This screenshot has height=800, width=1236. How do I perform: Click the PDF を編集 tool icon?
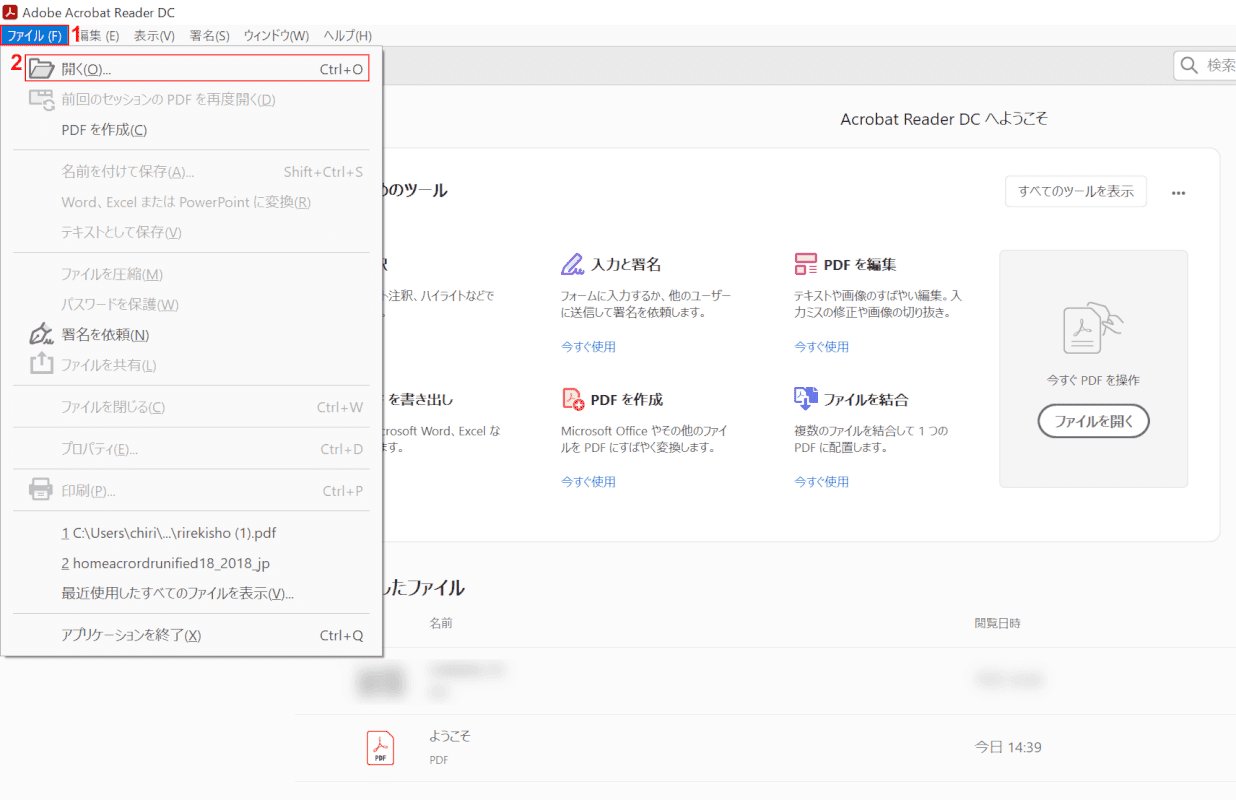(806, 265)
